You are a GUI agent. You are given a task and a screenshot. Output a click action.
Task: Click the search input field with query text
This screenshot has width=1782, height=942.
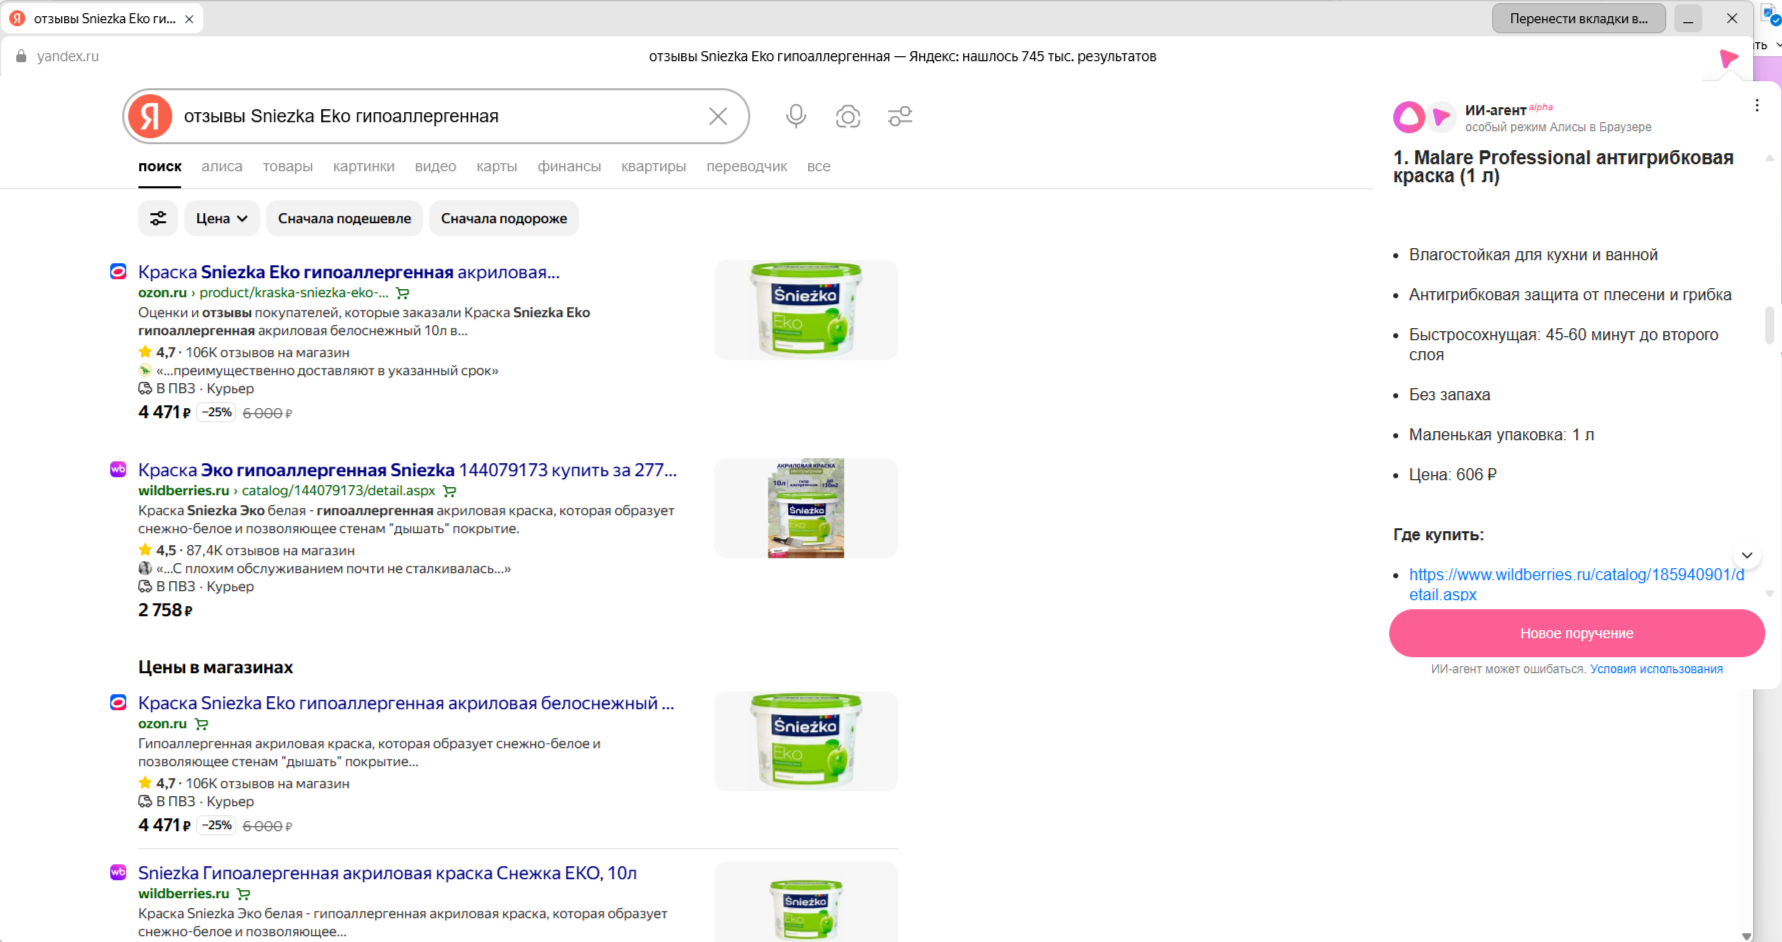point(440,117)
